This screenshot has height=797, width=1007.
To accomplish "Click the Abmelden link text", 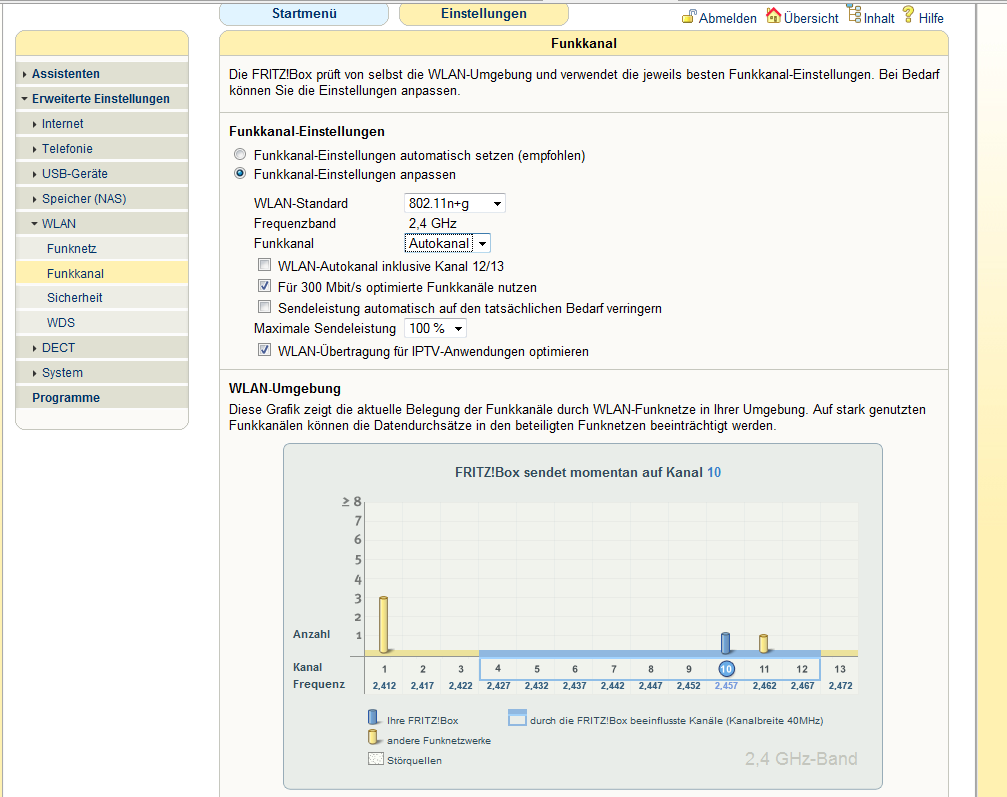I will (x=728, y=19).
